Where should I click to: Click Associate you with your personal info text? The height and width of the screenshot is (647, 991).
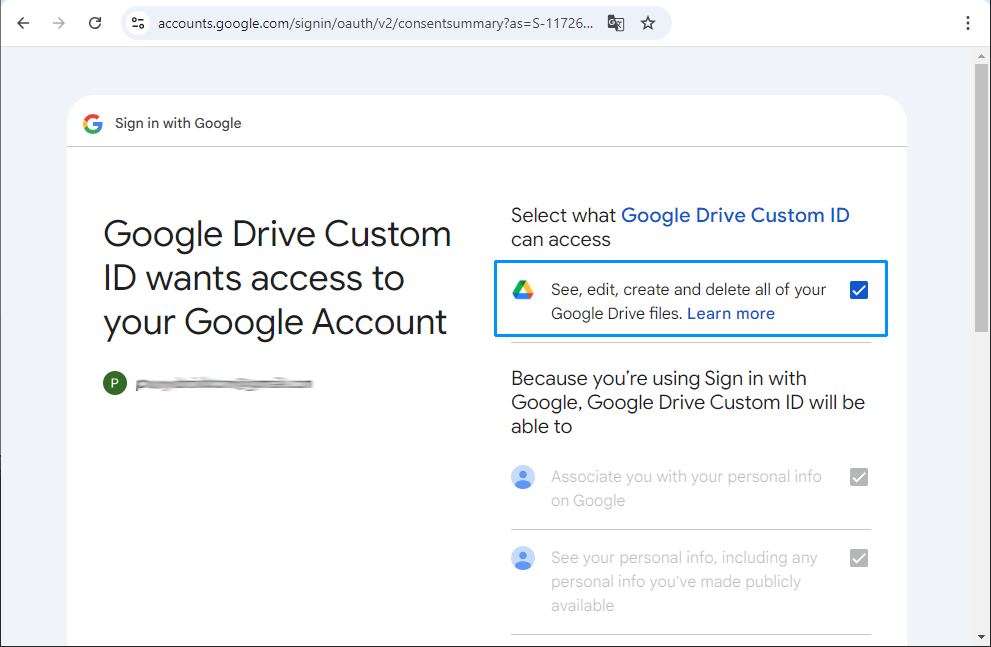(x=686, y=488)
